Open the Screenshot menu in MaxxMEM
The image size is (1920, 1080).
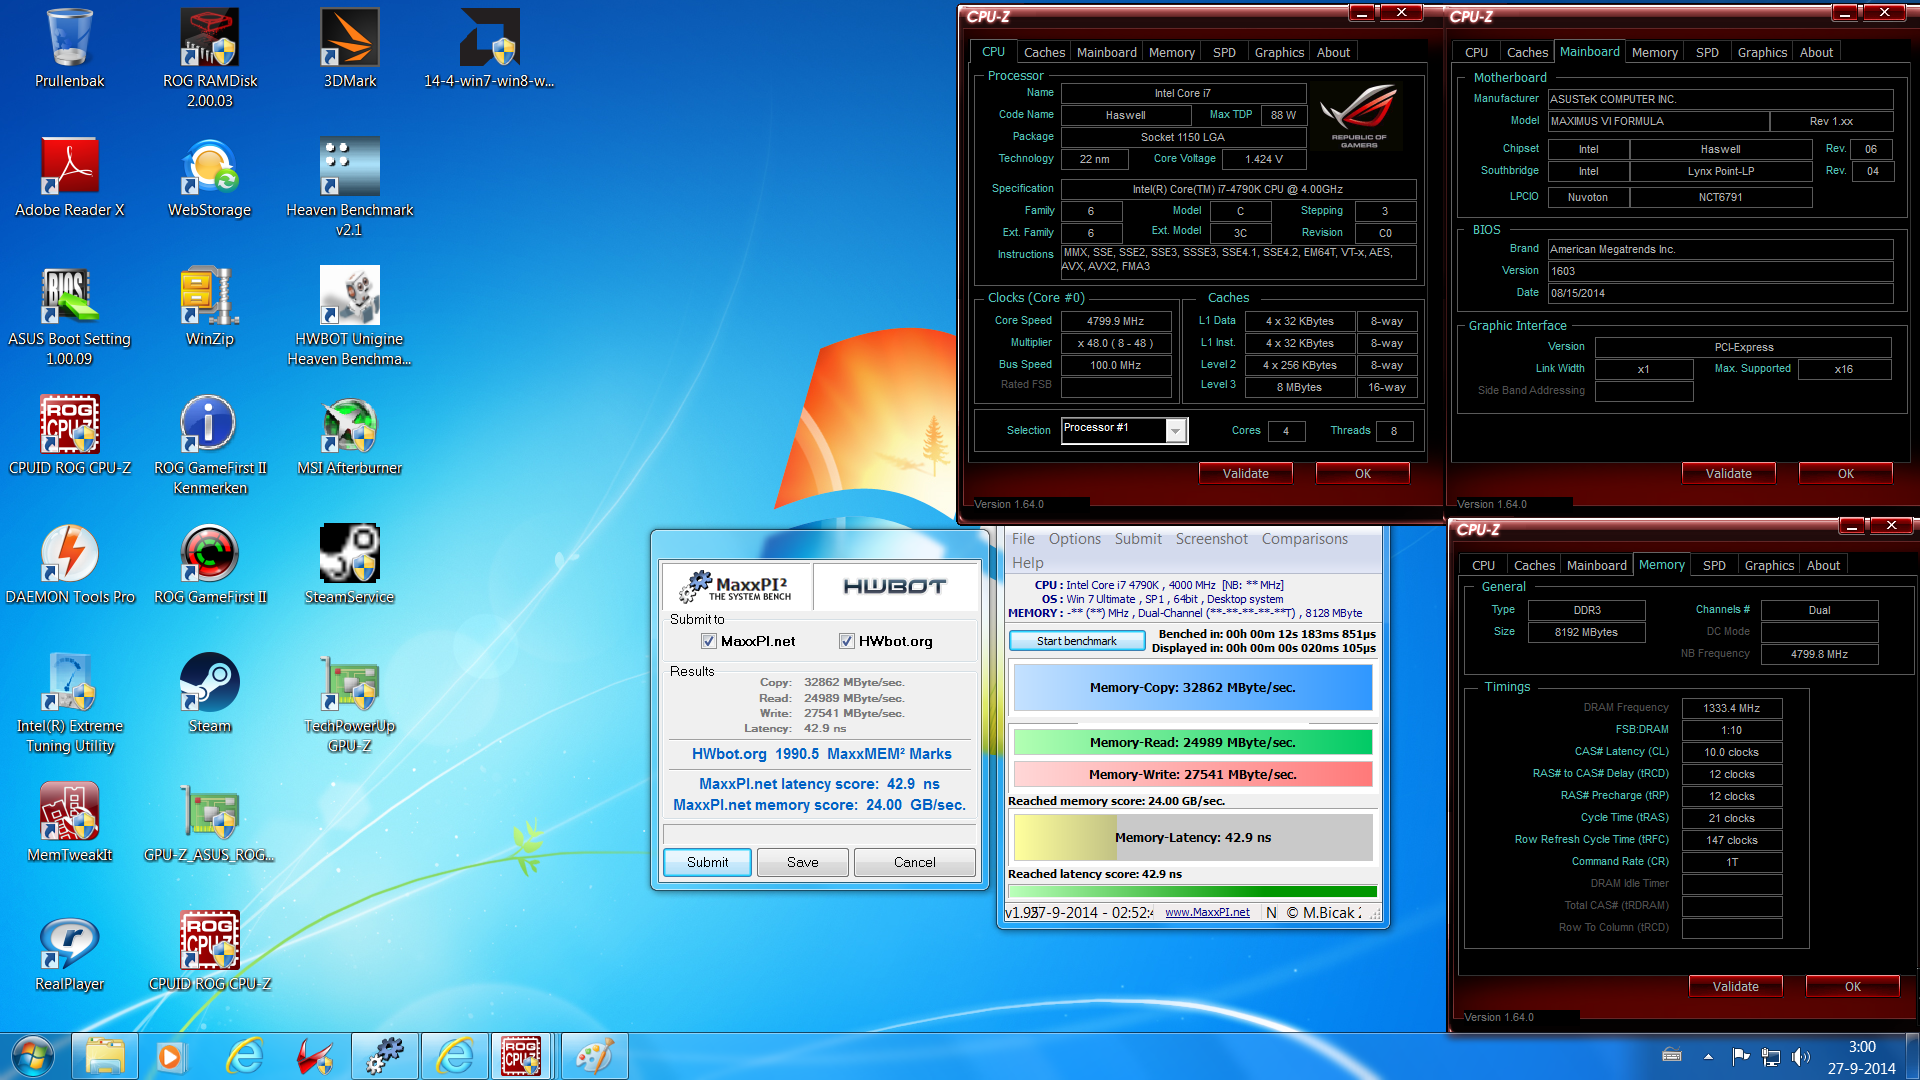point(1211,539)
